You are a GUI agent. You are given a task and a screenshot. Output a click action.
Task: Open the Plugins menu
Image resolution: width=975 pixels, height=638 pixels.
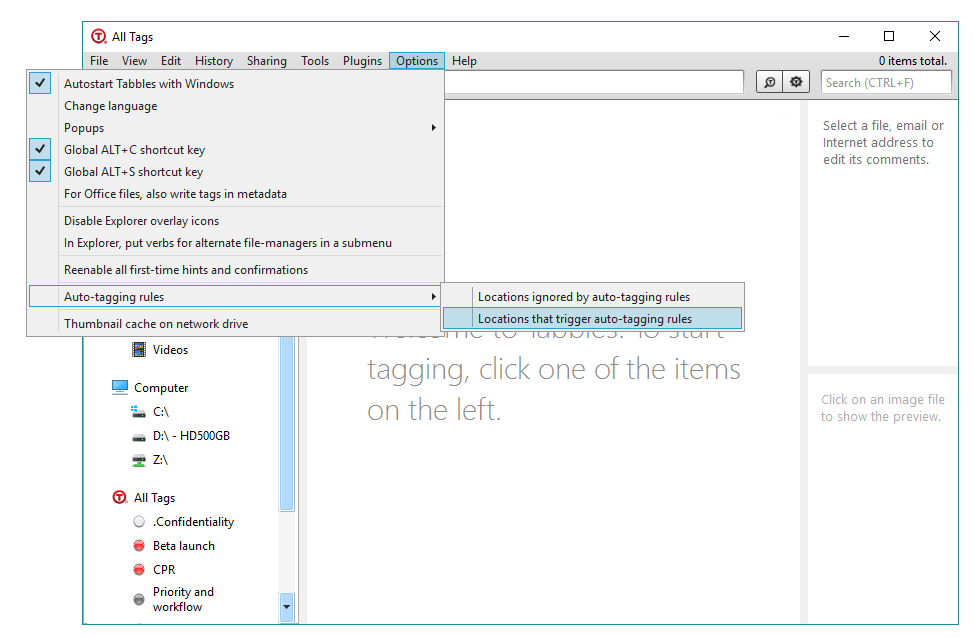(363, 61)
